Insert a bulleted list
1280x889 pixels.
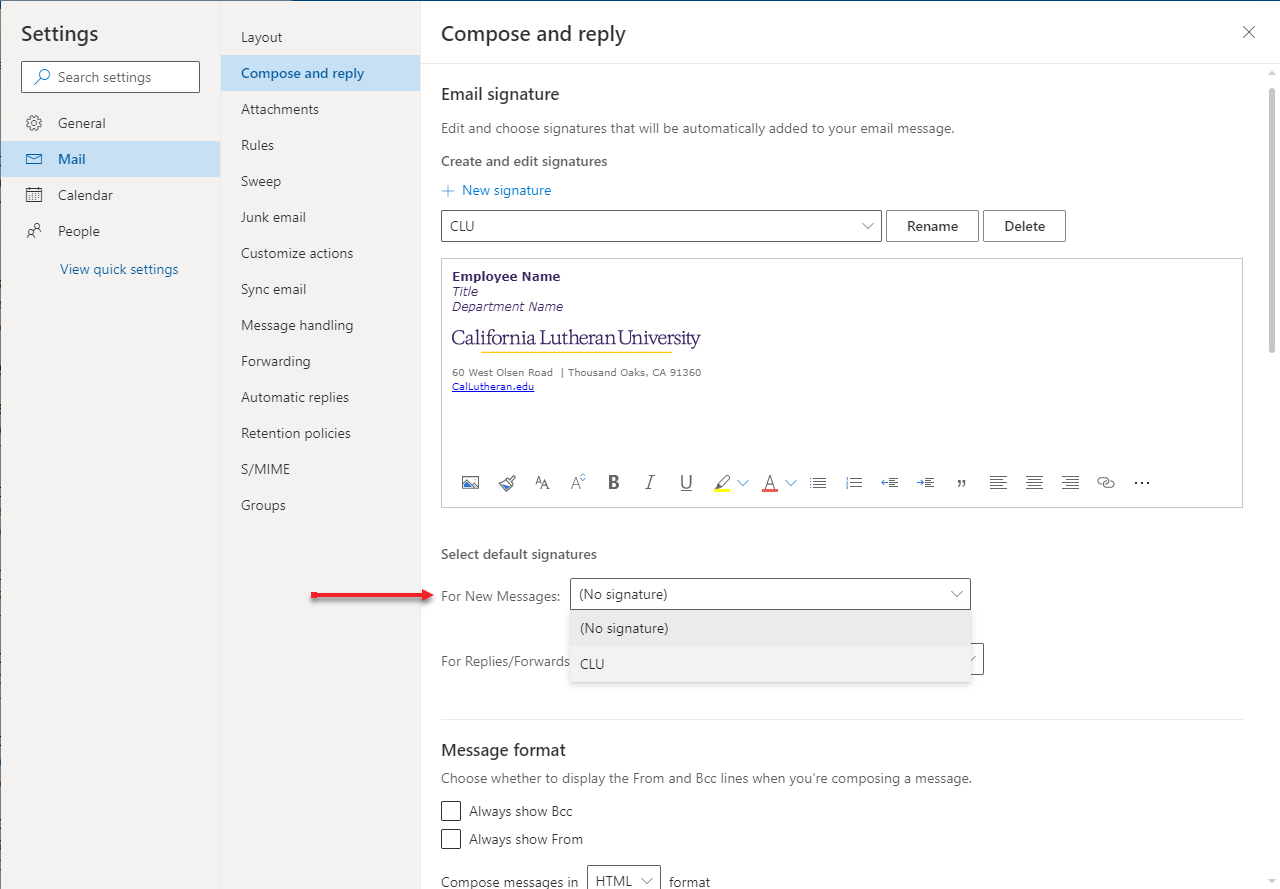[x=818, y=483]
